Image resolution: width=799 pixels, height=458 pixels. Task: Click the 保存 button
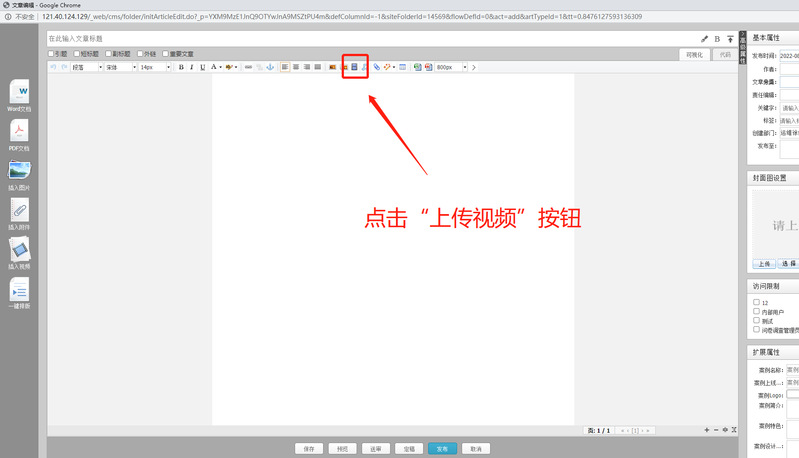click(x=309, y=449)
